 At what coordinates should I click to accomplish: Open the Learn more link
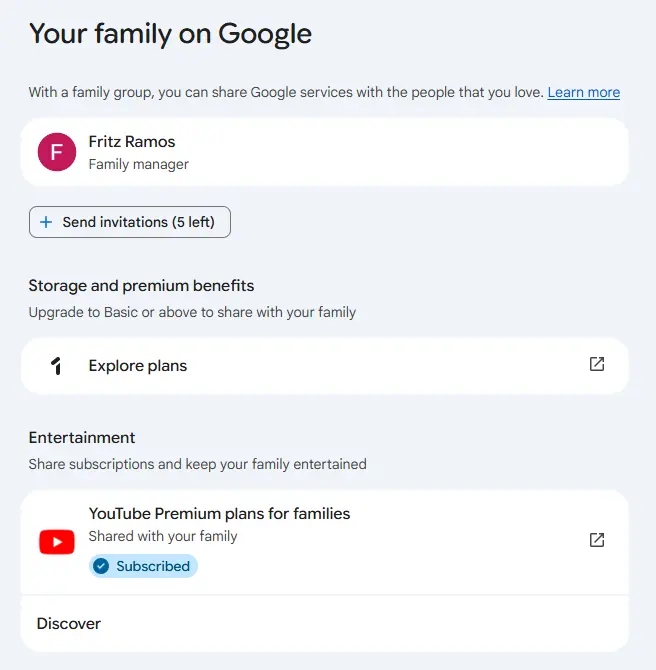coord(583,92)
